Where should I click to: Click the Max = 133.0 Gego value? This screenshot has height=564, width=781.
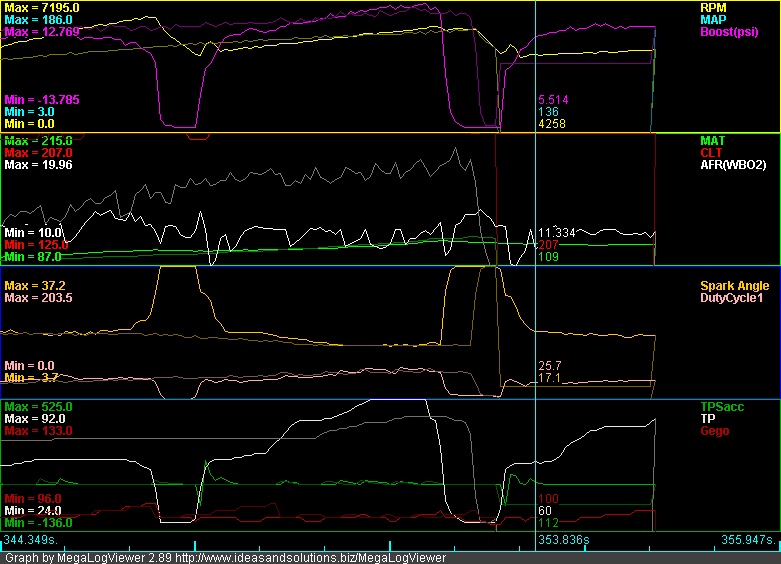coord(38,431)
